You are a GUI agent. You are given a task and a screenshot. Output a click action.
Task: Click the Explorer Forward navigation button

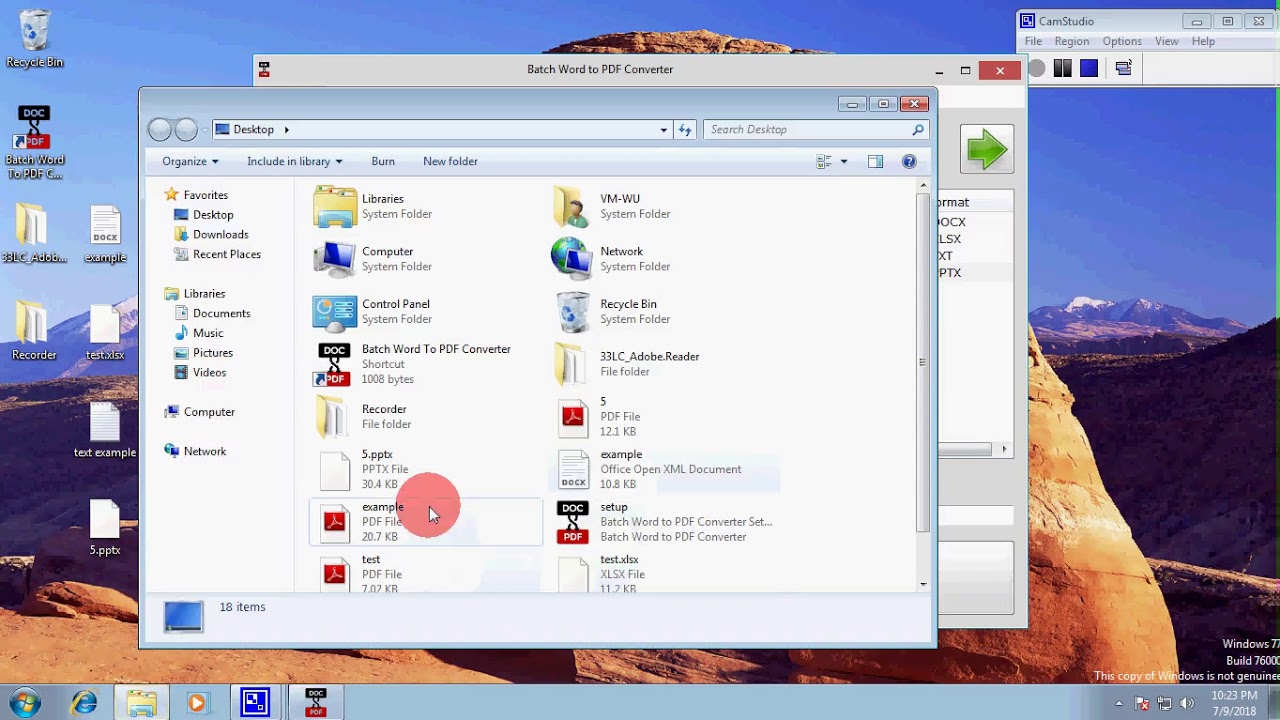point(186,129)
